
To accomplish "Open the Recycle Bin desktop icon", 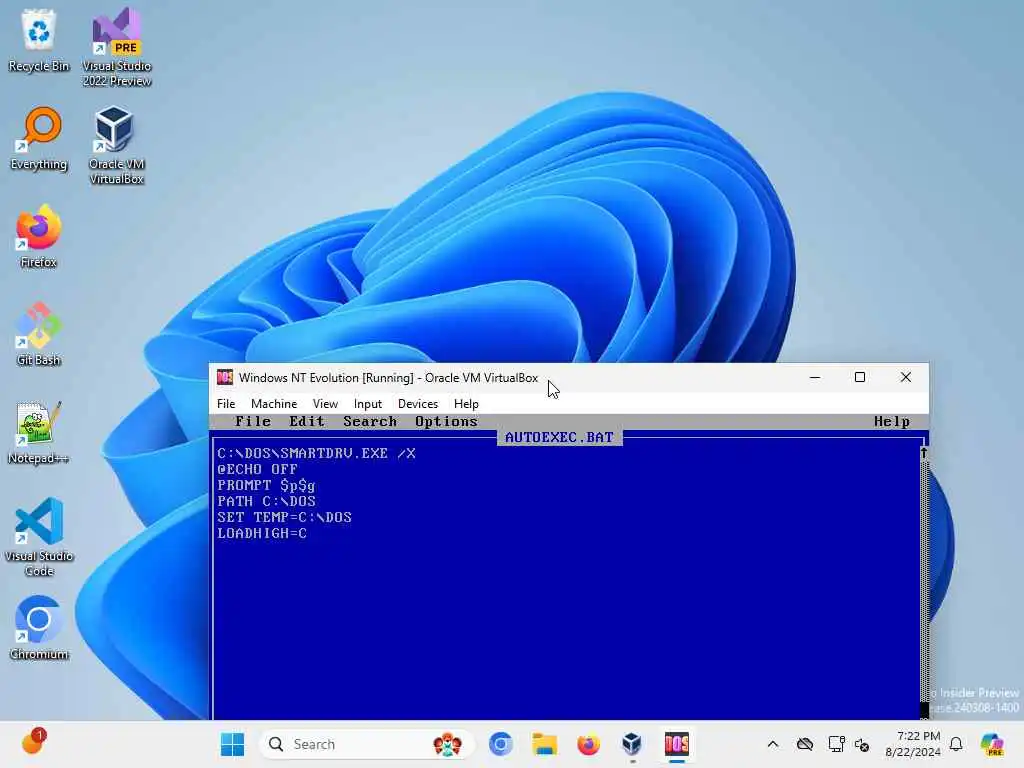I will [x=39, y=40].
